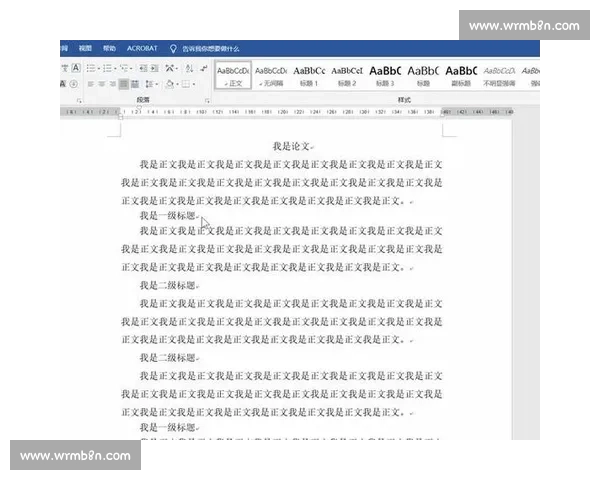Viewport: 600px width, 480px height.
Task: Click the first 我是一级标题 heading line
Action: [x=168, y=216]
